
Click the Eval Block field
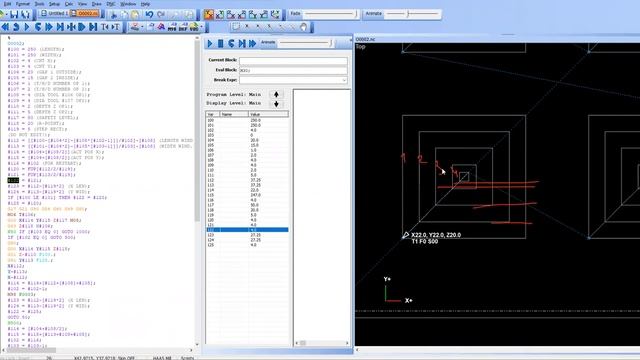point(293,70)
